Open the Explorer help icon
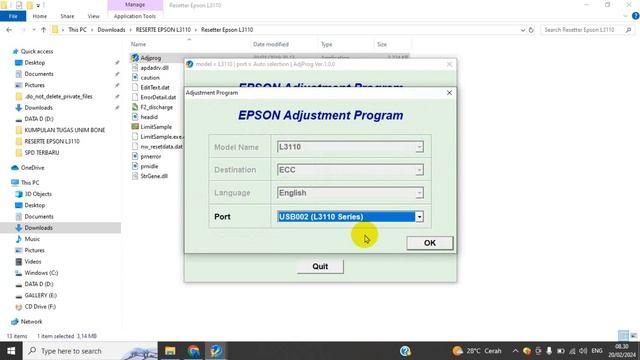Image resolution: width=640 pixels, height=360 pixels. click(636, 16)
